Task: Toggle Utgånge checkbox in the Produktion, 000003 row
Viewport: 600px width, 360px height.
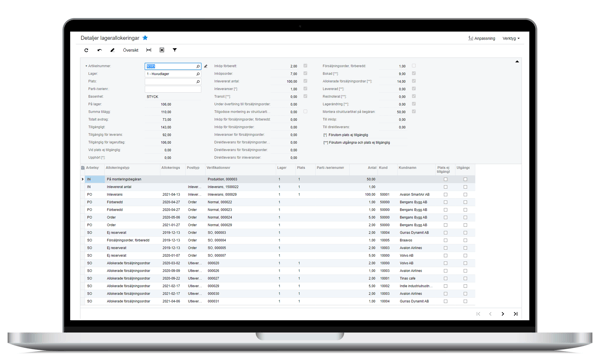Action: [x=465, y=179]
